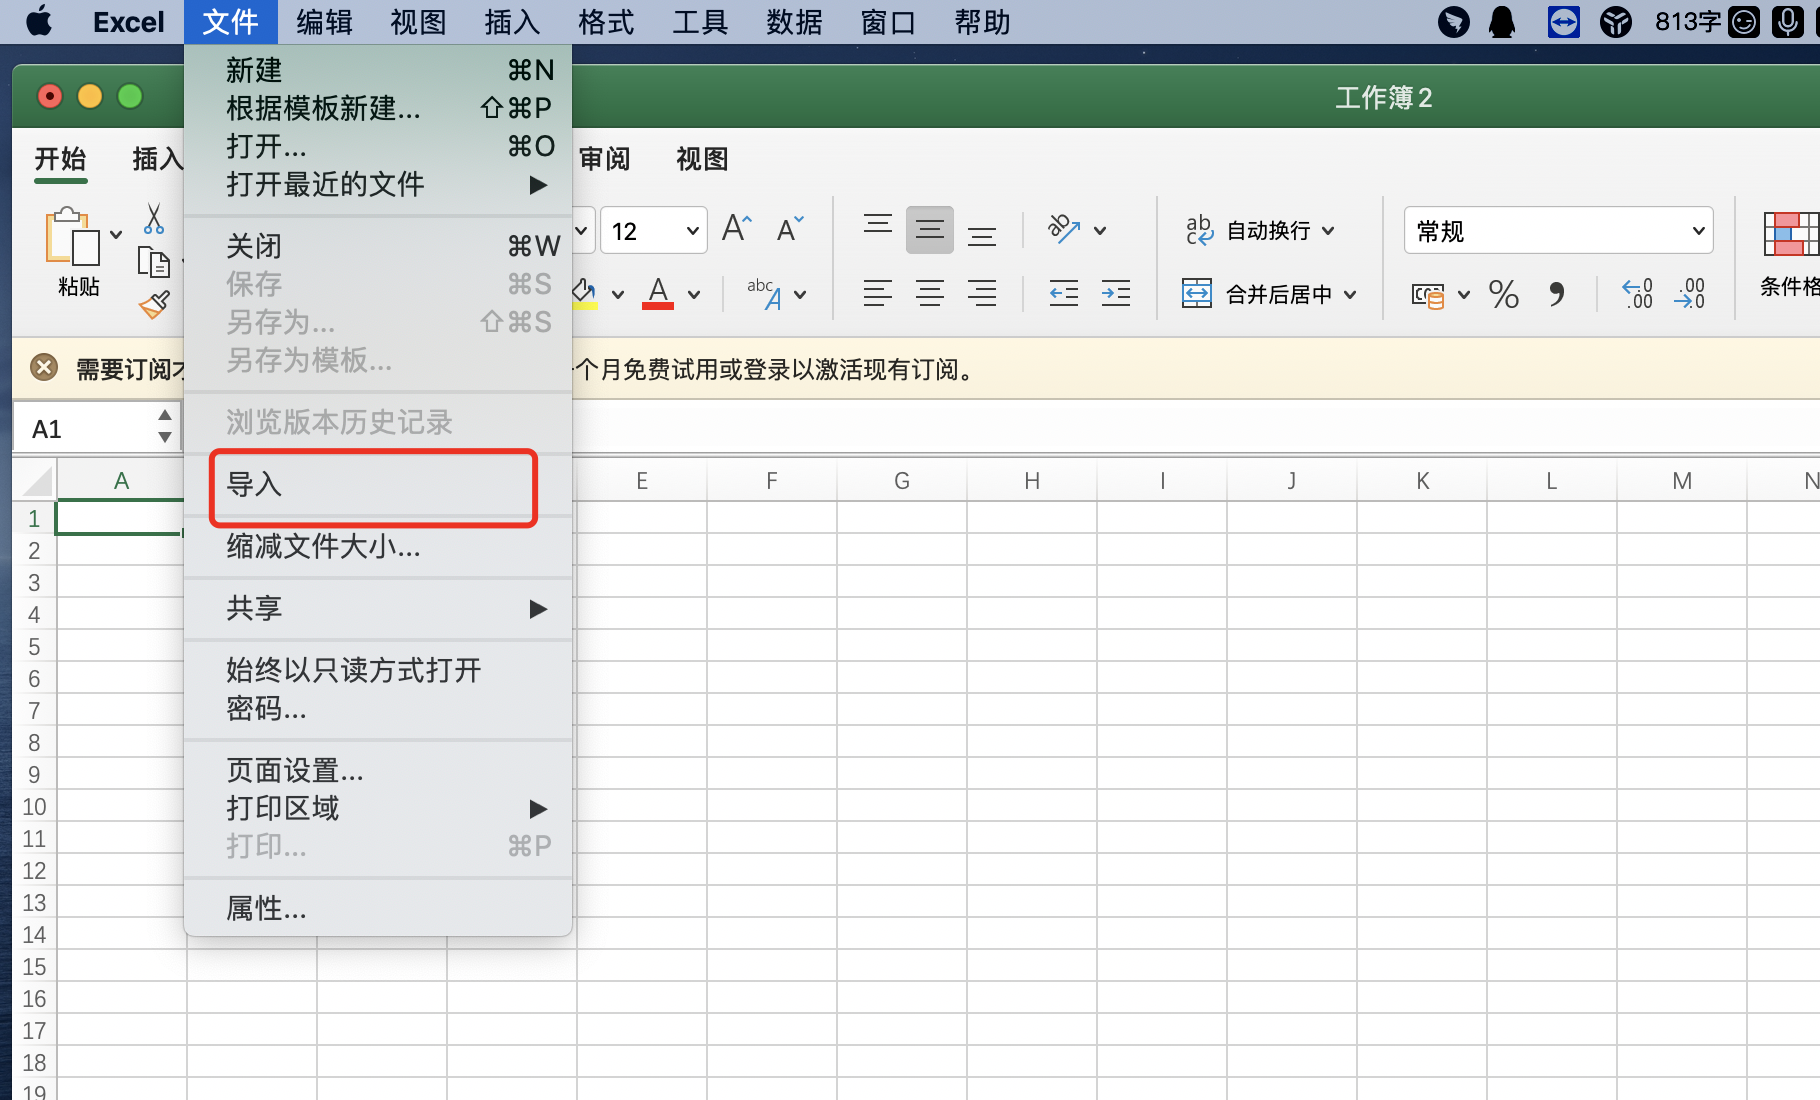The image size is (1820, 1100).
Task: Click the Cut scissors icon
Action: coord(153,218)
